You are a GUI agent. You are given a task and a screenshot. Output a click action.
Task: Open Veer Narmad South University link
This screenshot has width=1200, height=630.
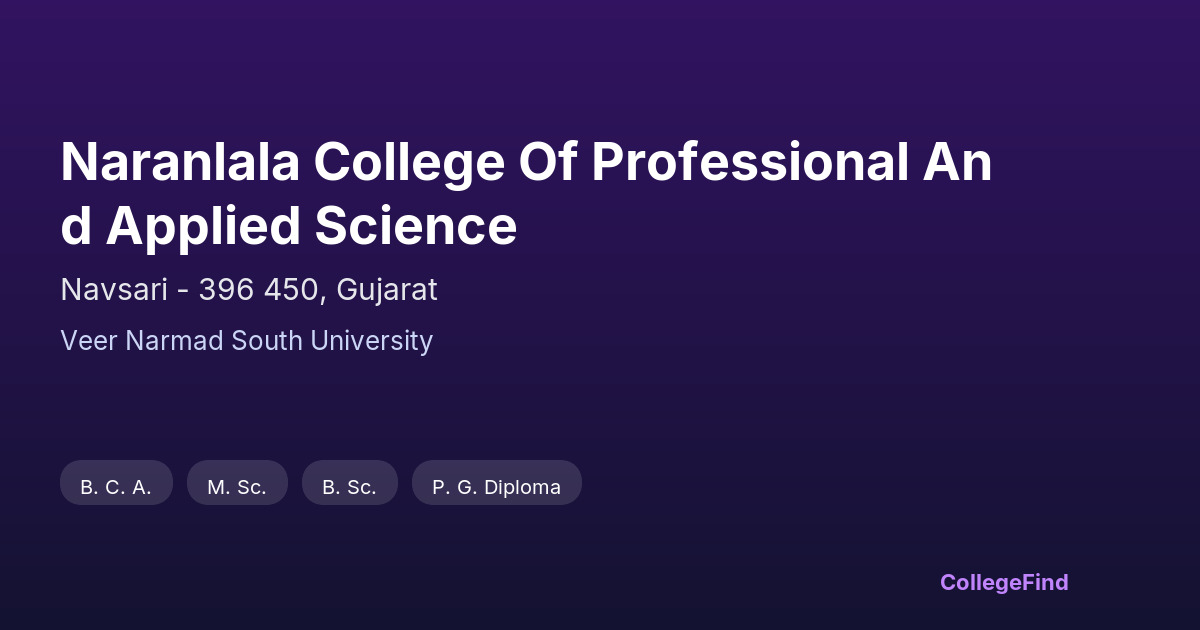point(246,341)
